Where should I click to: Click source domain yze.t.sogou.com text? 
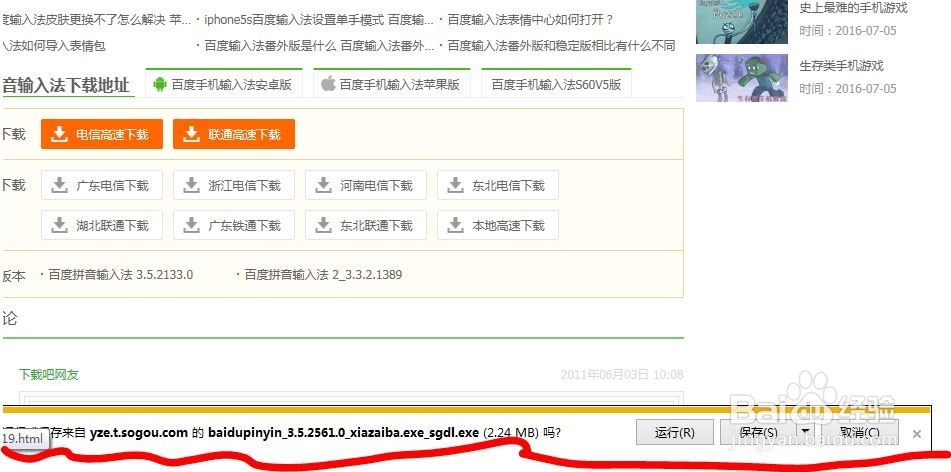coord(139,433)
